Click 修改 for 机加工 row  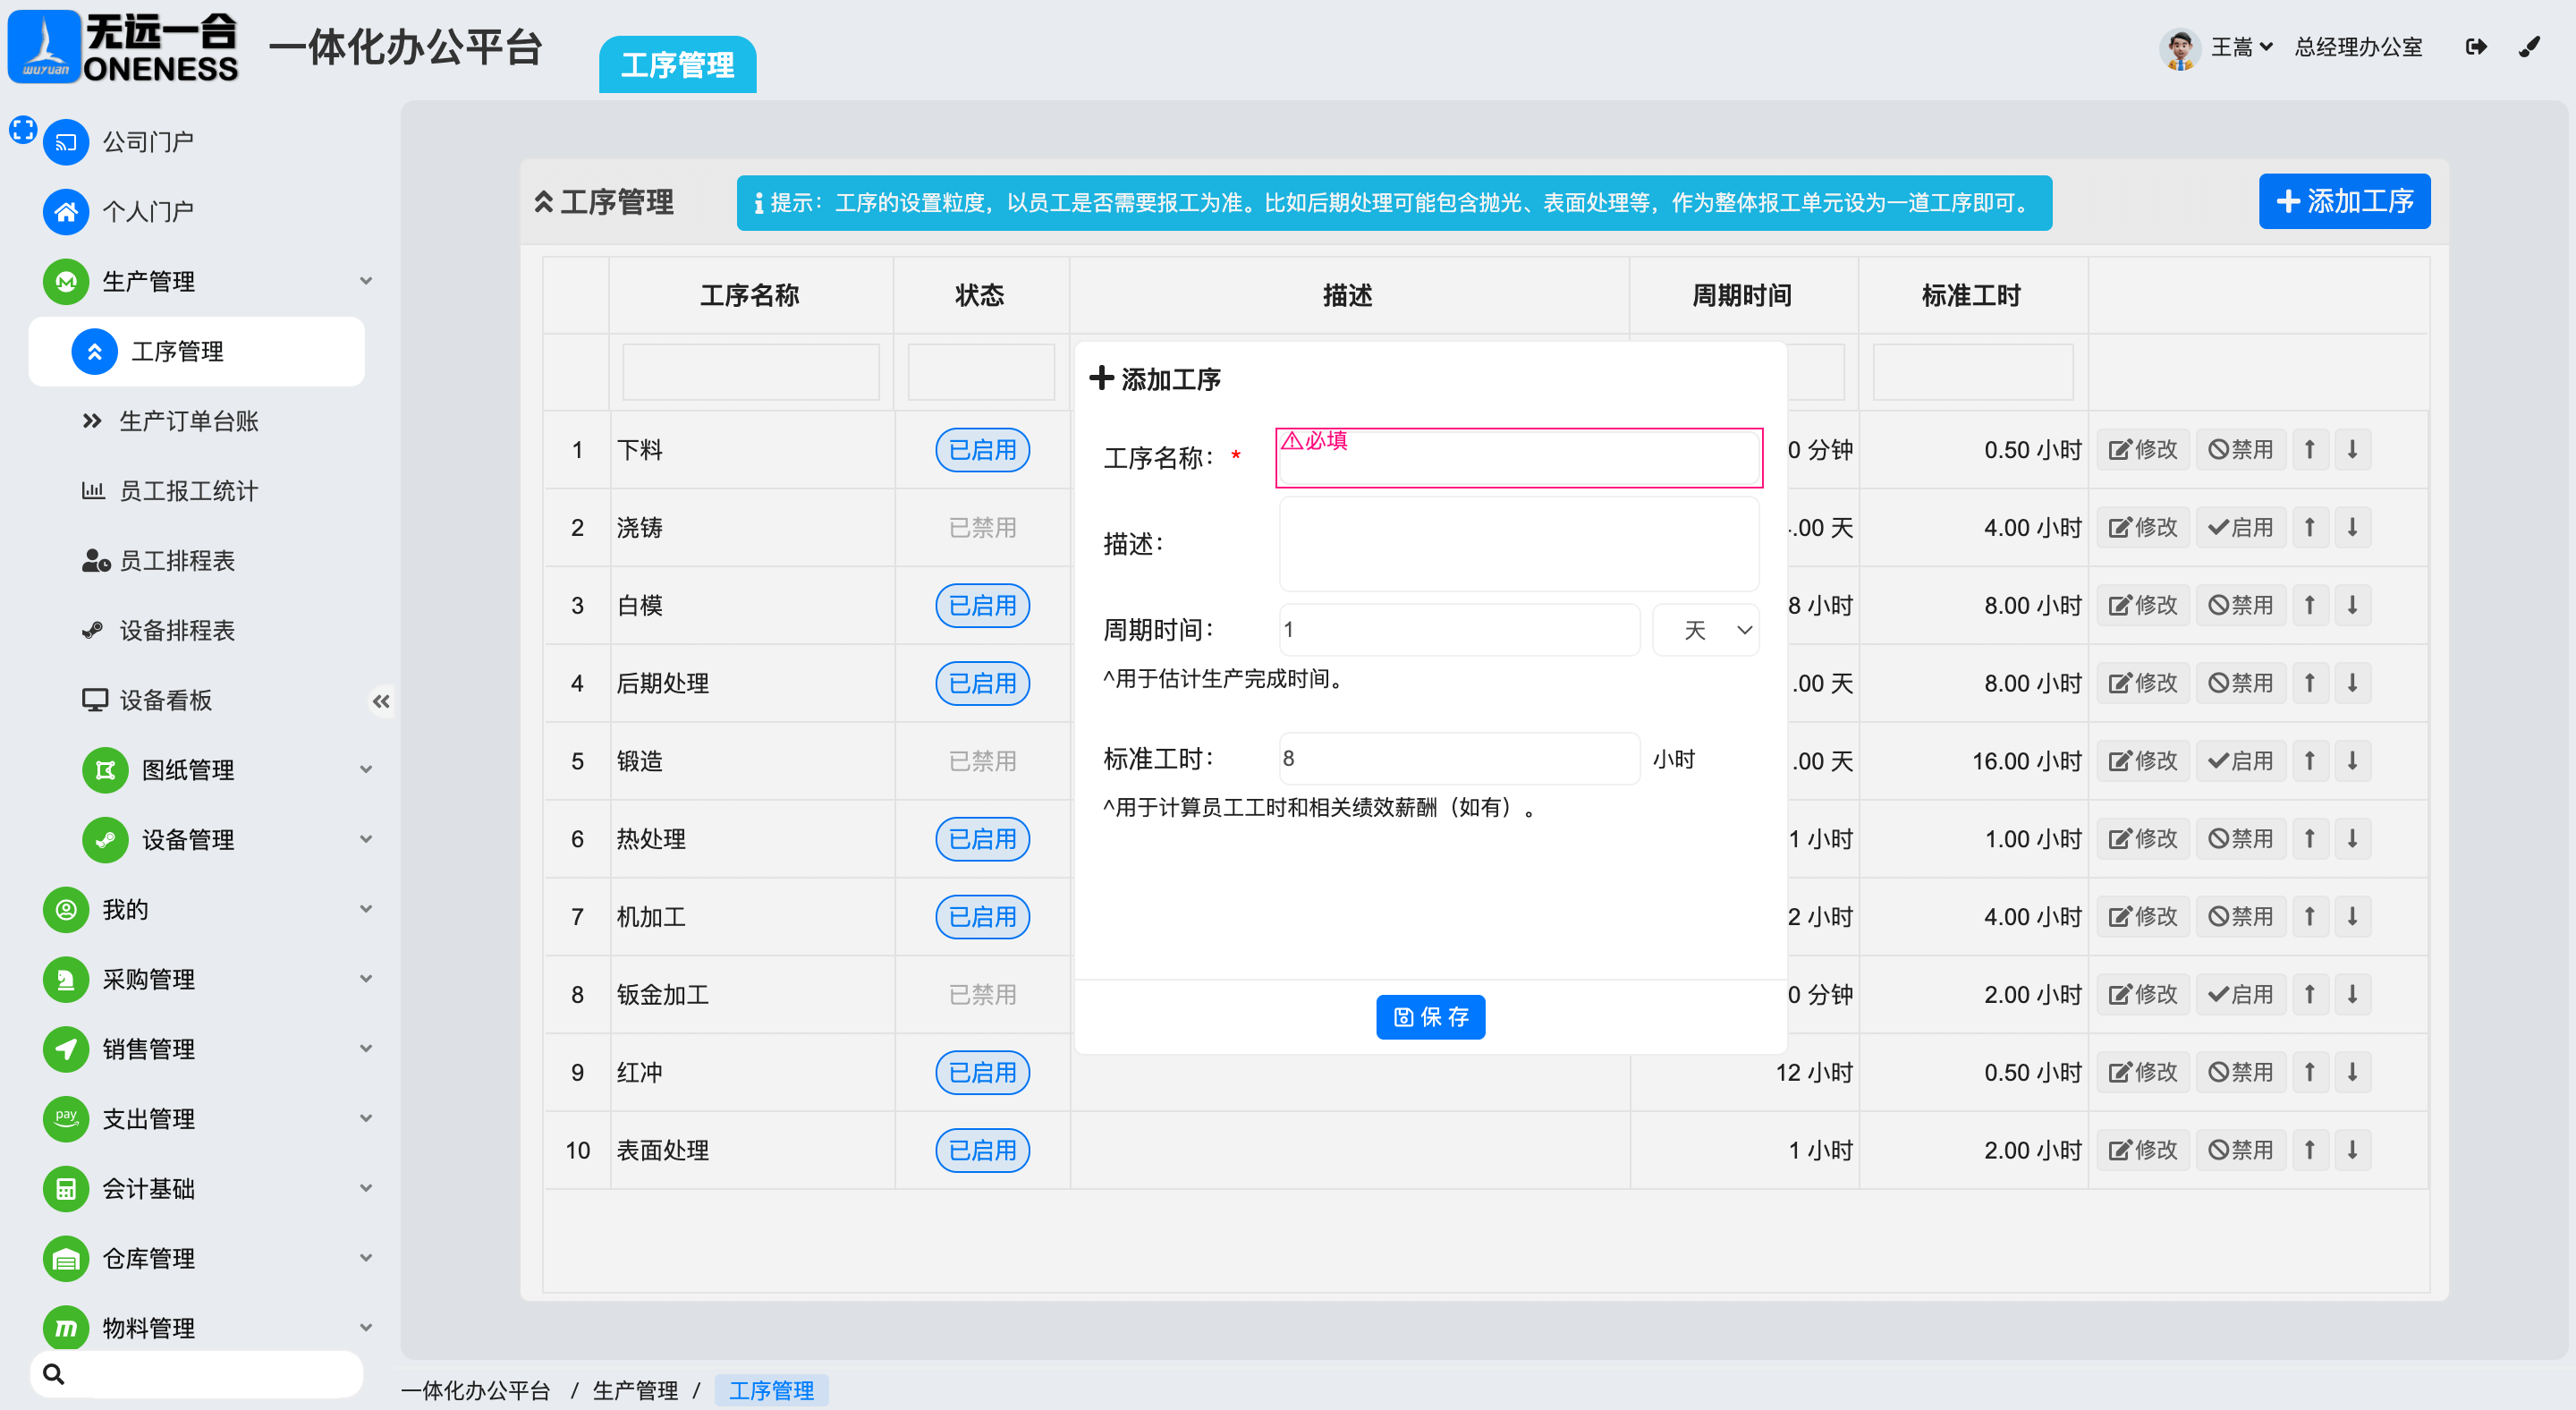click(x=2142, y=917)
